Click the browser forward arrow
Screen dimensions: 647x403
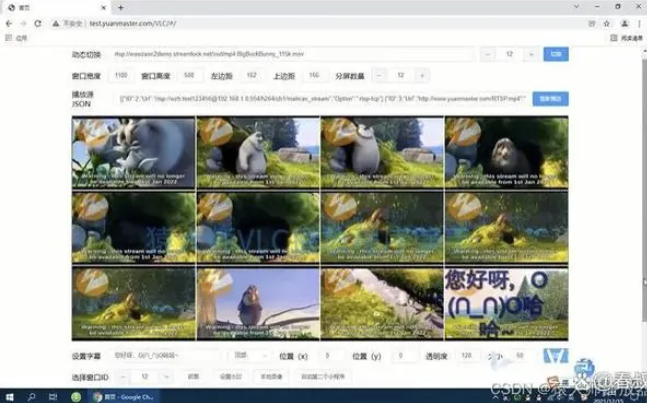23,24
